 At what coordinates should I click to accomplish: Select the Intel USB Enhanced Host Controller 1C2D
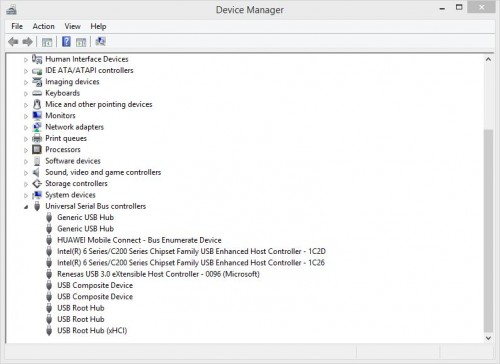pos(191,251)
